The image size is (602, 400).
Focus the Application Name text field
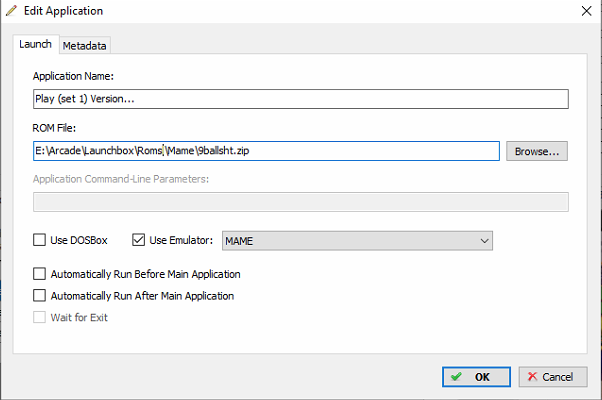[301, 99]
